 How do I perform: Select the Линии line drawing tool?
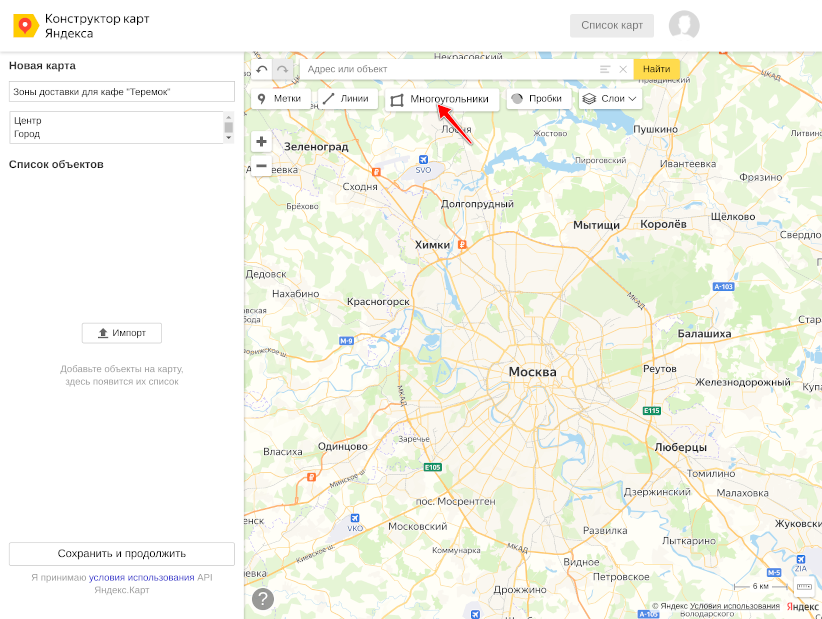[348, 99]
